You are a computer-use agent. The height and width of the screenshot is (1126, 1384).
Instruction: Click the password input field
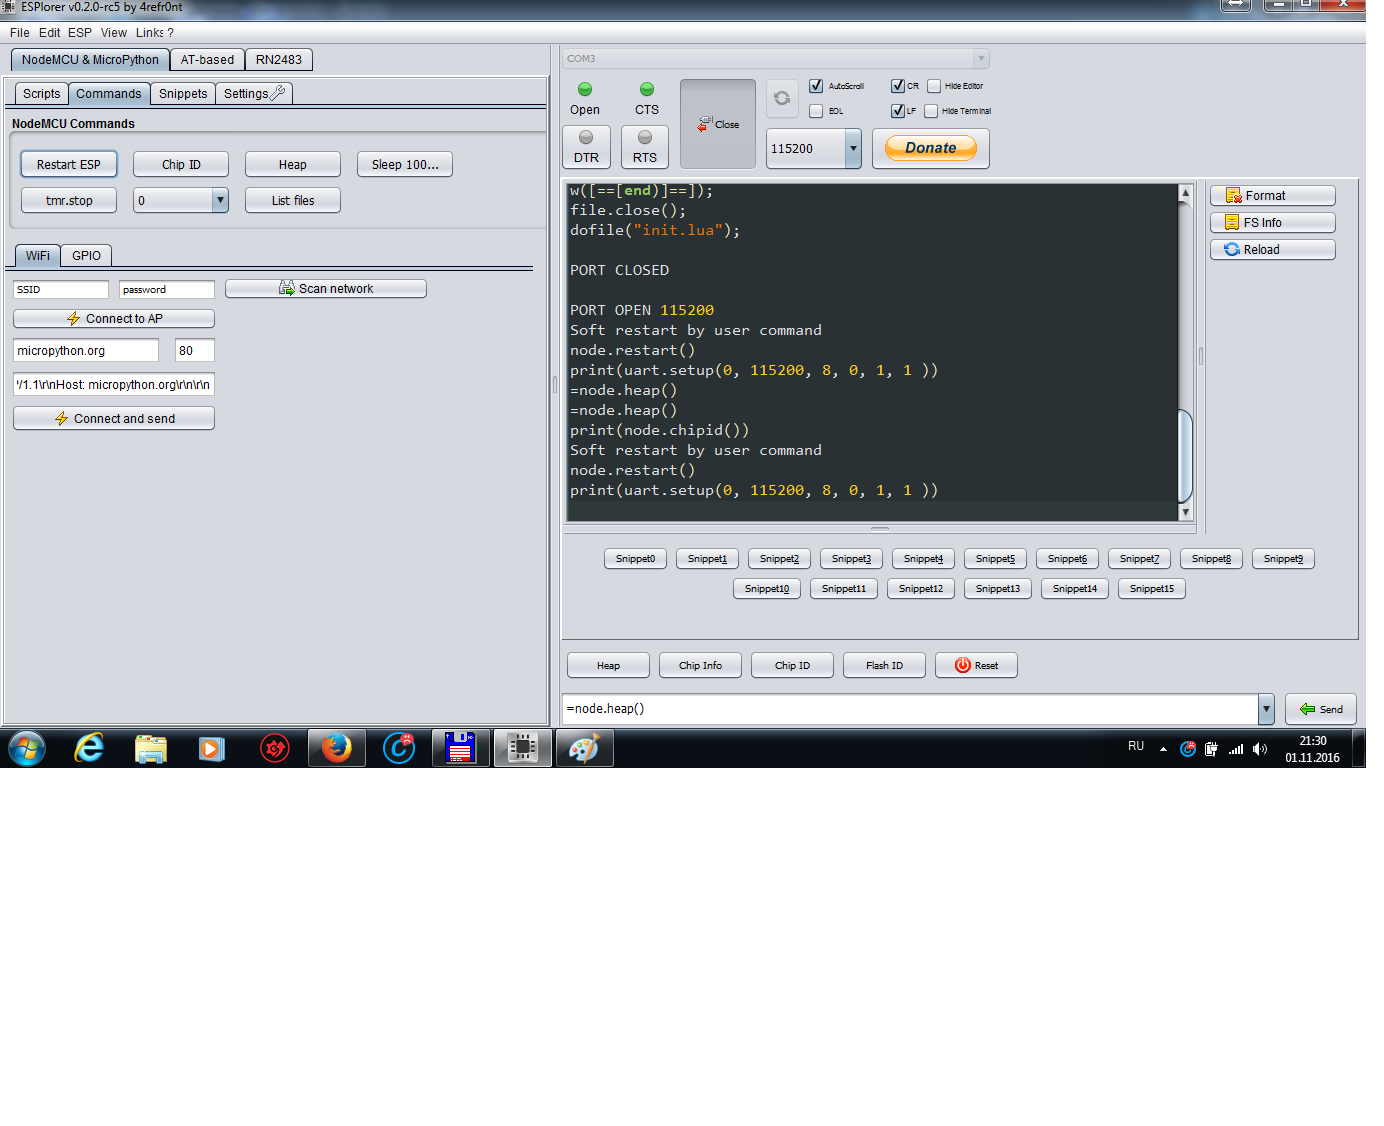click(167, 290)
